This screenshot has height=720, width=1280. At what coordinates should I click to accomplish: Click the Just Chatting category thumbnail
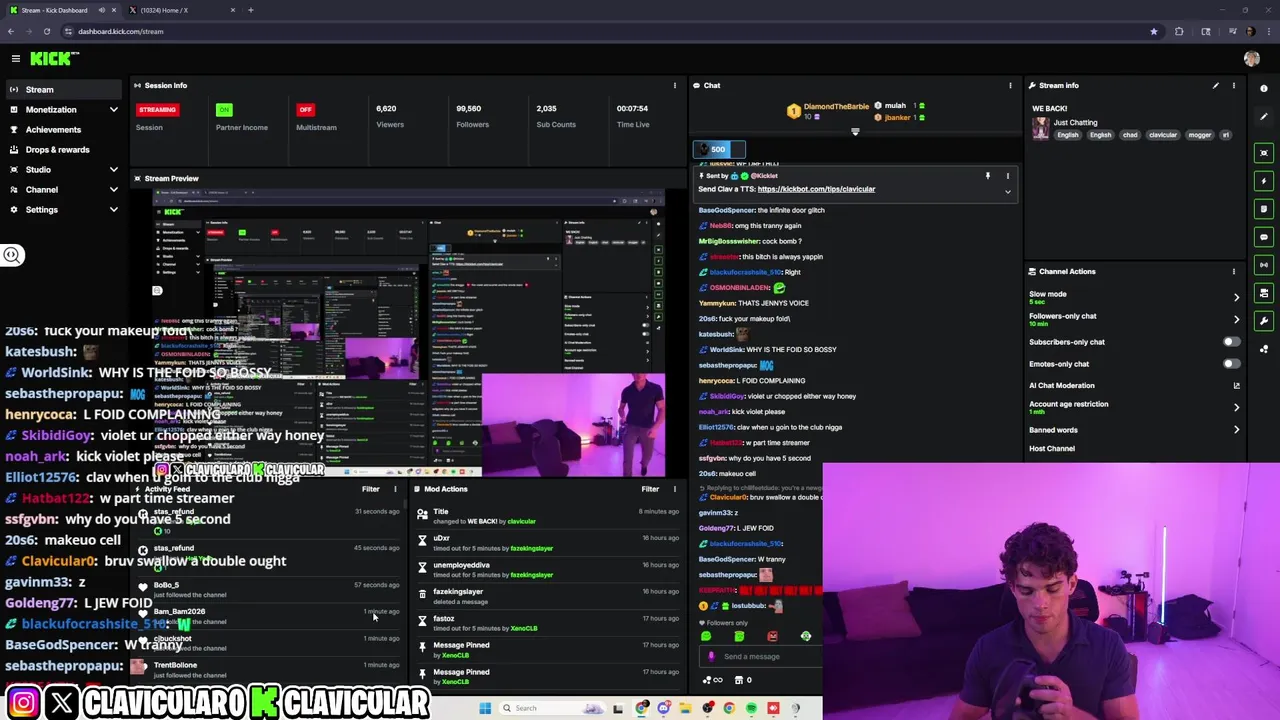tap(1041, 128)
